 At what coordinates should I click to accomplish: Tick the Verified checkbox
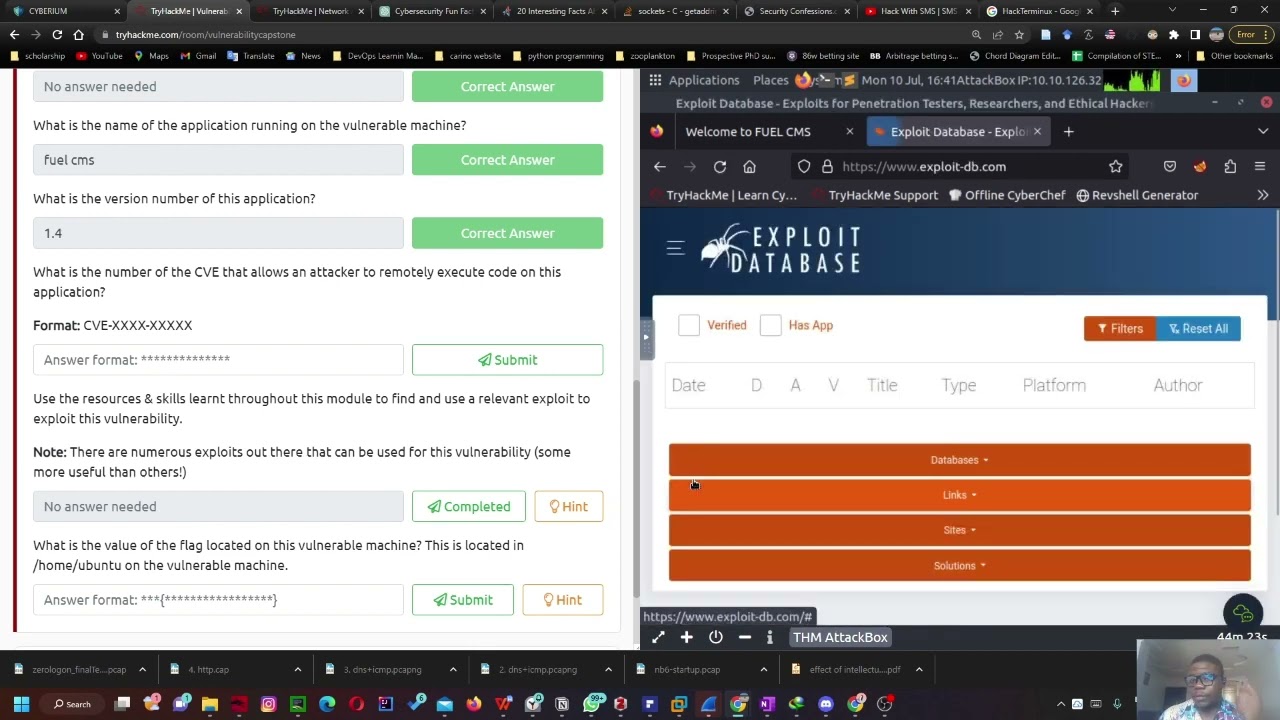click(x=688, y=325)
